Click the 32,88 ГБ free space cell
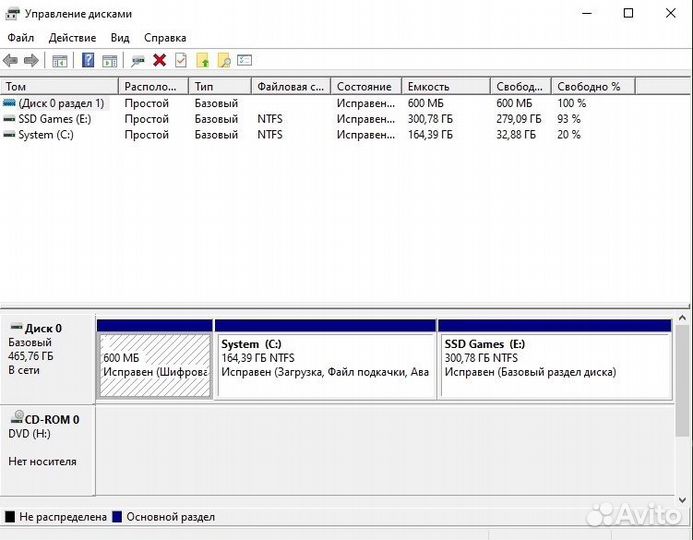 point(516,135)
